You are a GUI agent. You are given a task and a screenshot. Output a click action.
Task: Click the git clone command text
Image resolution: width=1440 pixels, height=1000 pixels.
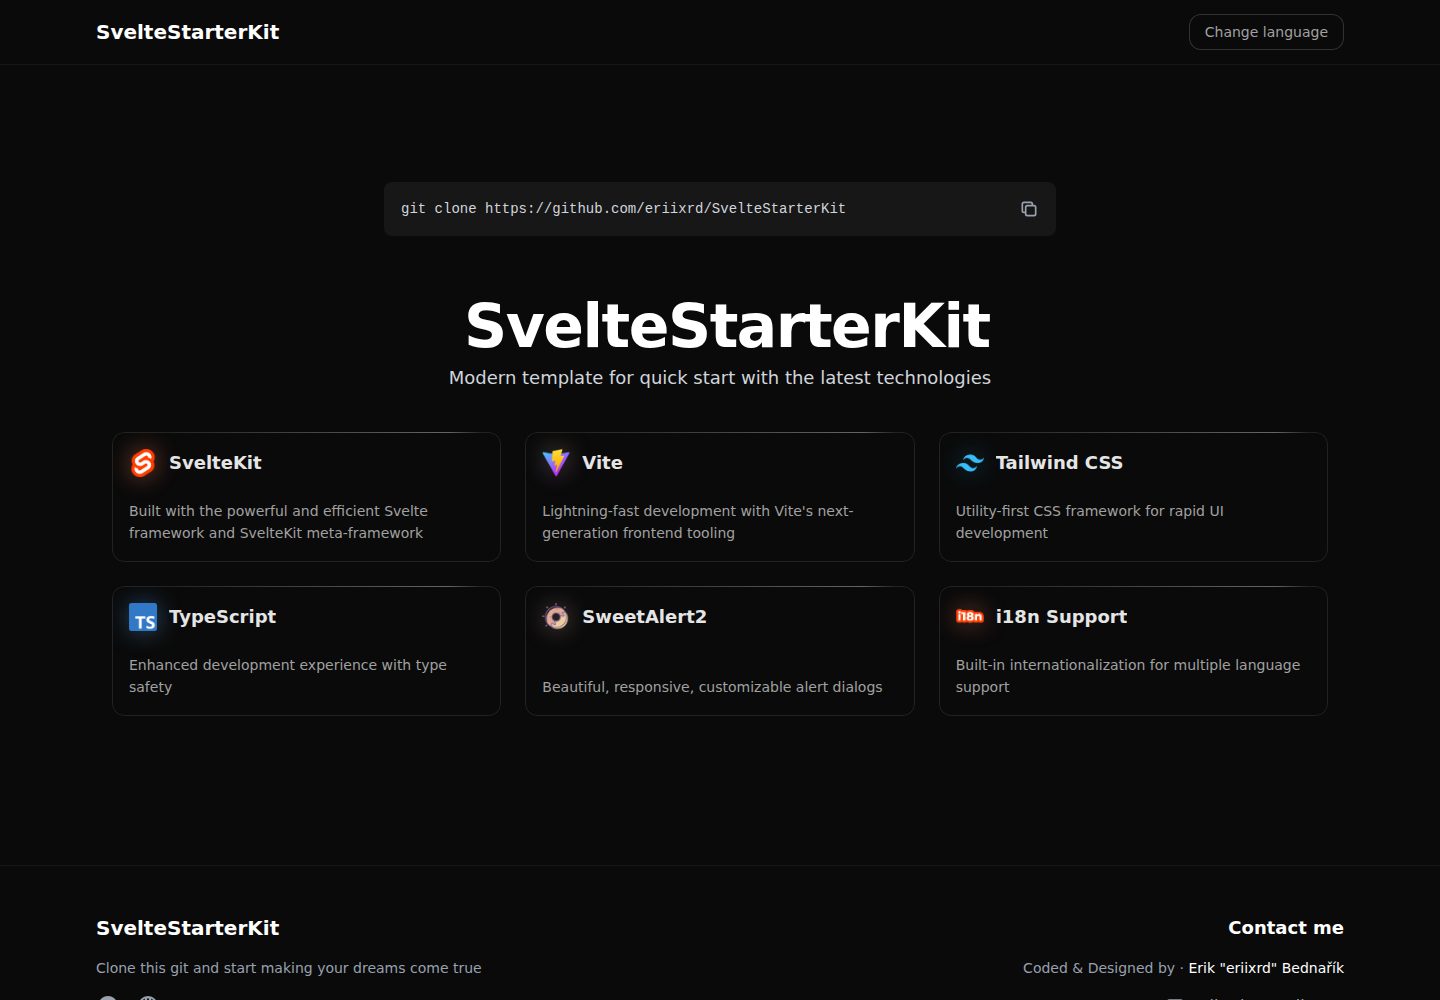click(x=623, y=209)
